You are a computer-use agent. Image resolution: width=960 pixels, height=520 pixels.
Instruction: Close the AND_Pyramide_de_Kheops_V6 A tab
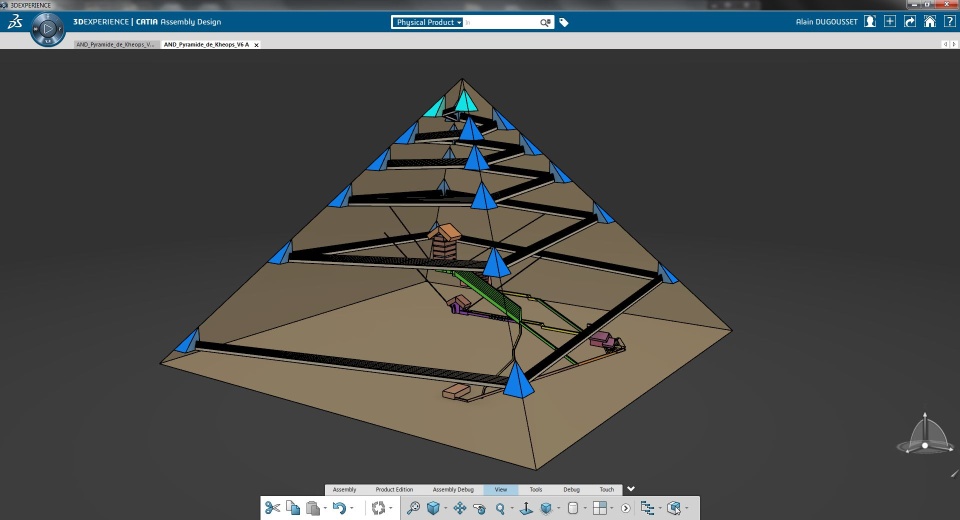[257, 45]
